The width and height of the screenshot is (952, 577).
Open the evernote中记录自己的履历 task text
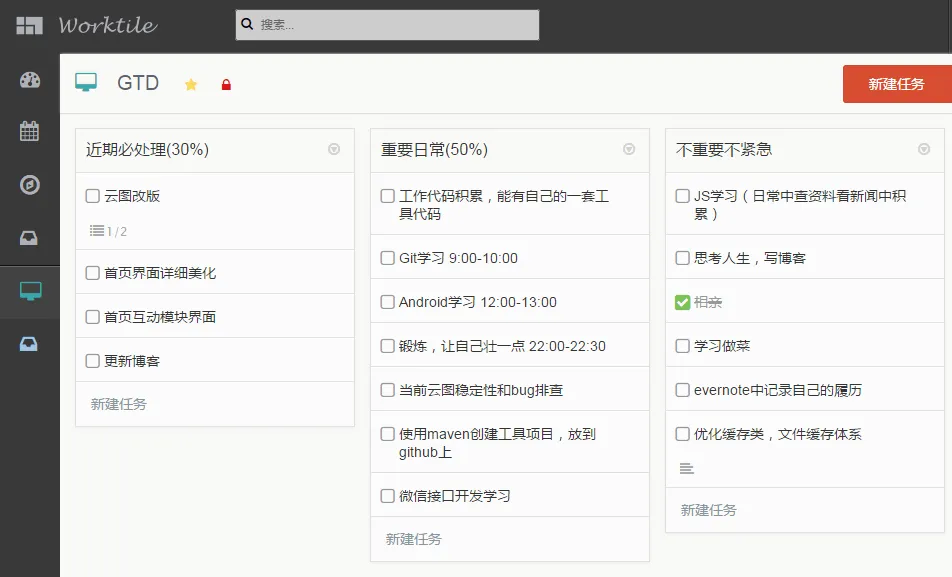[778, 390]
